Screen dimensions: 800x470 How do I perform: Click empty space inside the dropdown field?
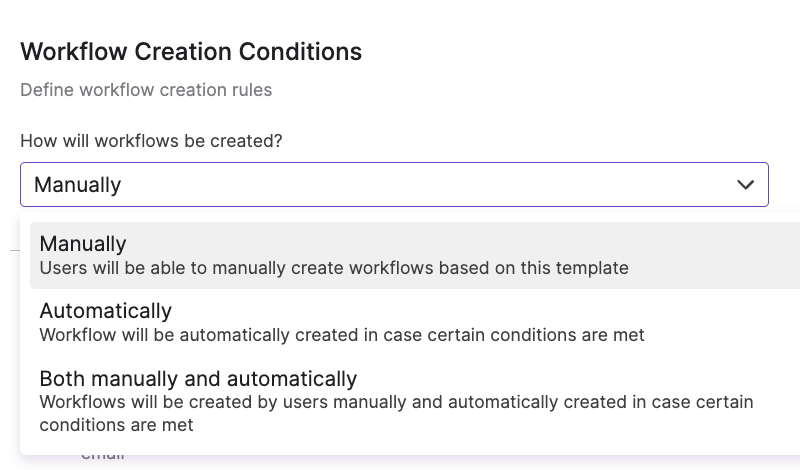429,185
